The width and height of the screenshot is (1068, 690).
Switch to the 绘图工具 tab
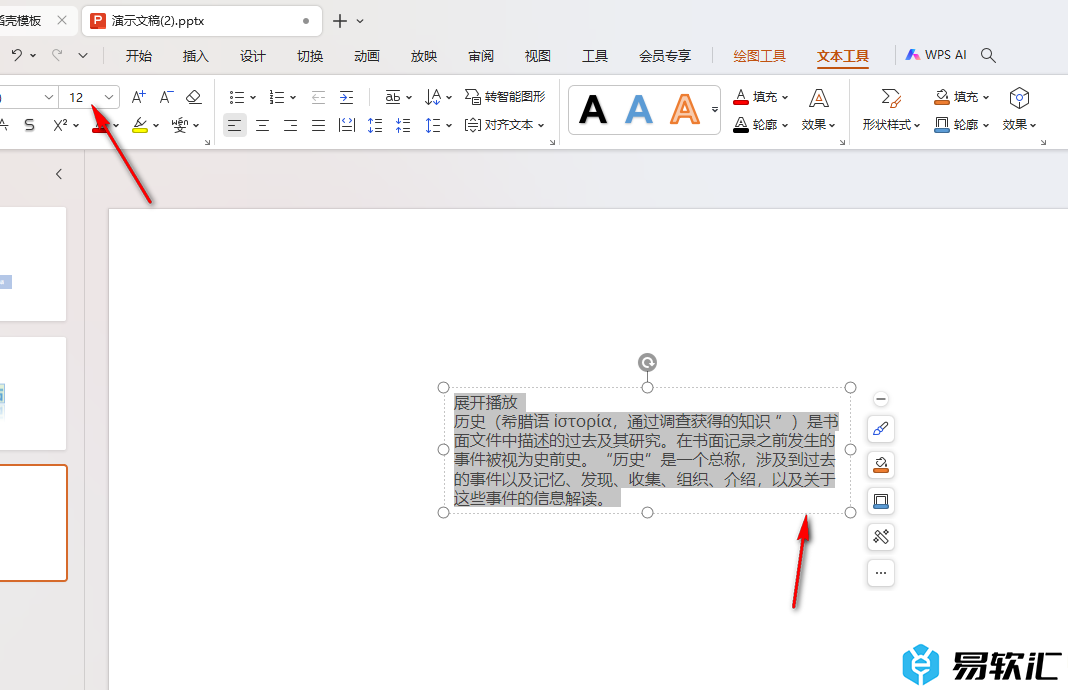759,56
